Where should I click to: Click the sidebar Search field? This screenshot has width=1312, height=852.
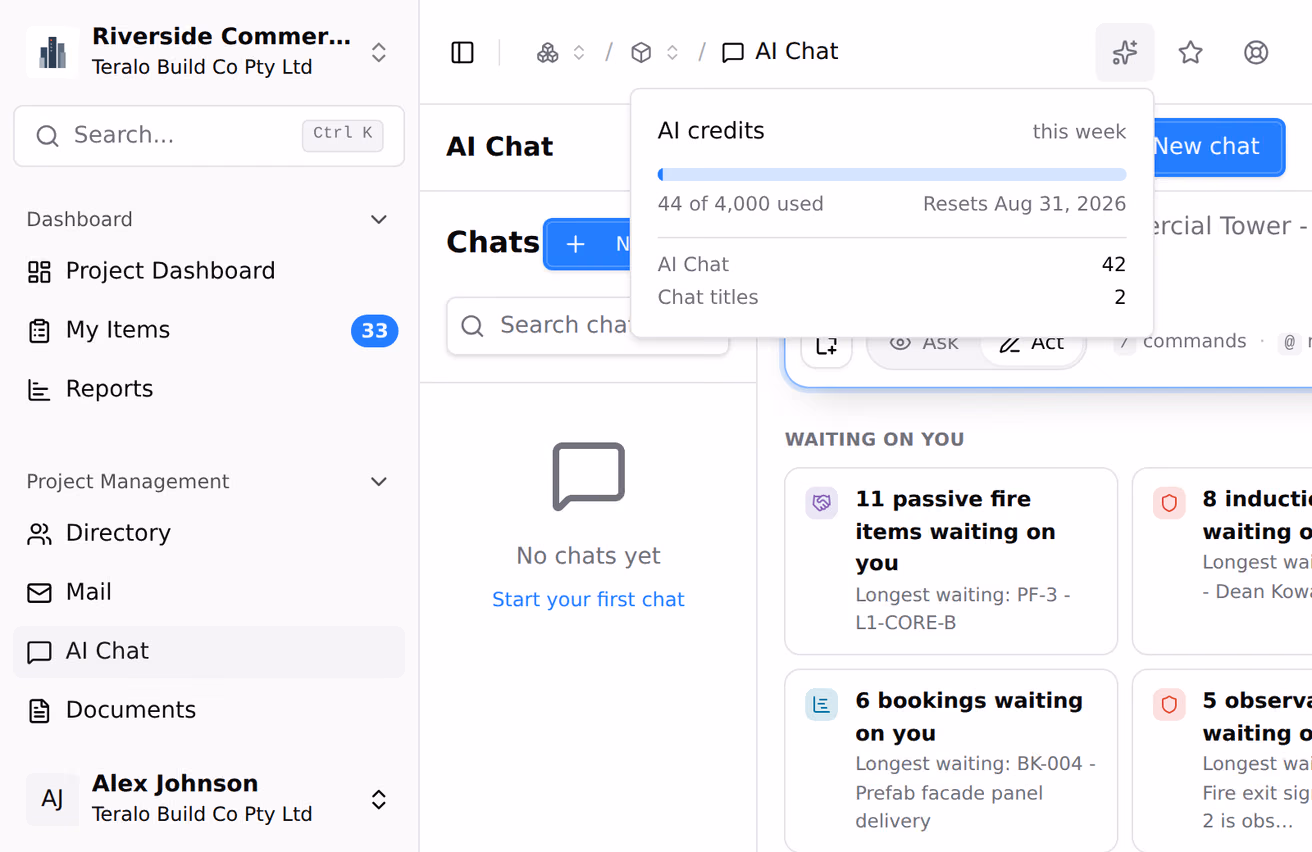pos(209,135)
